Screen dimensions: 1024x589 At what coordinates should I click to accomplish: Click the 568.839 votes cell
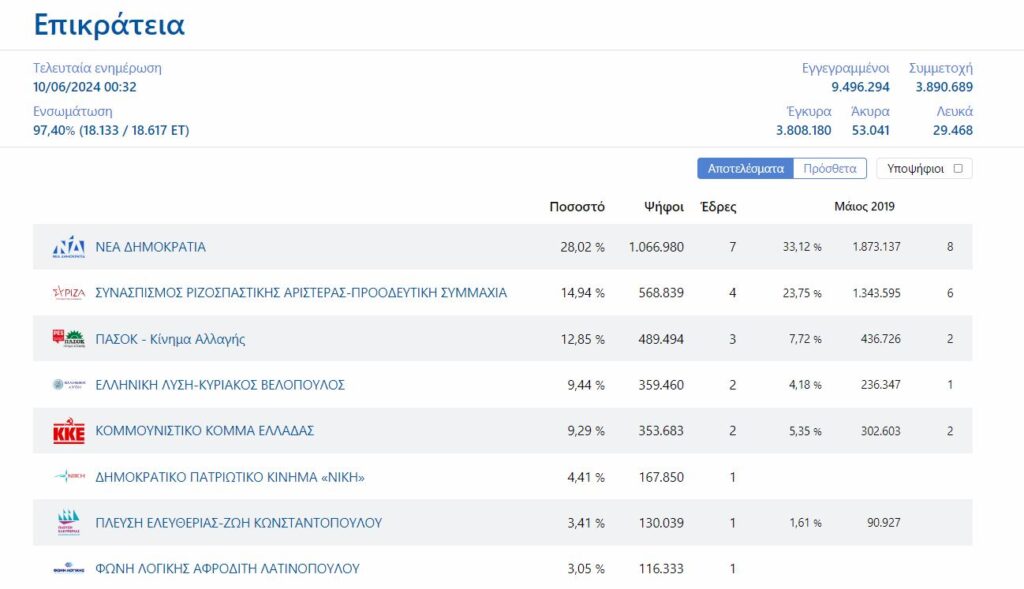pyautogui.click(x=661, y=293)
